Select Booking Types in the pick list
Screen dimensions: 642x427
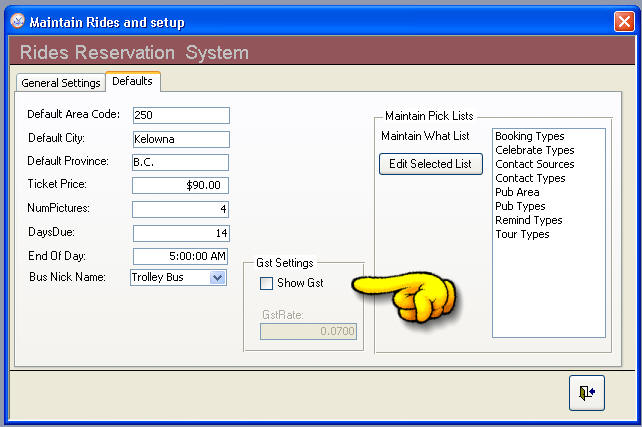click(529, 136)
